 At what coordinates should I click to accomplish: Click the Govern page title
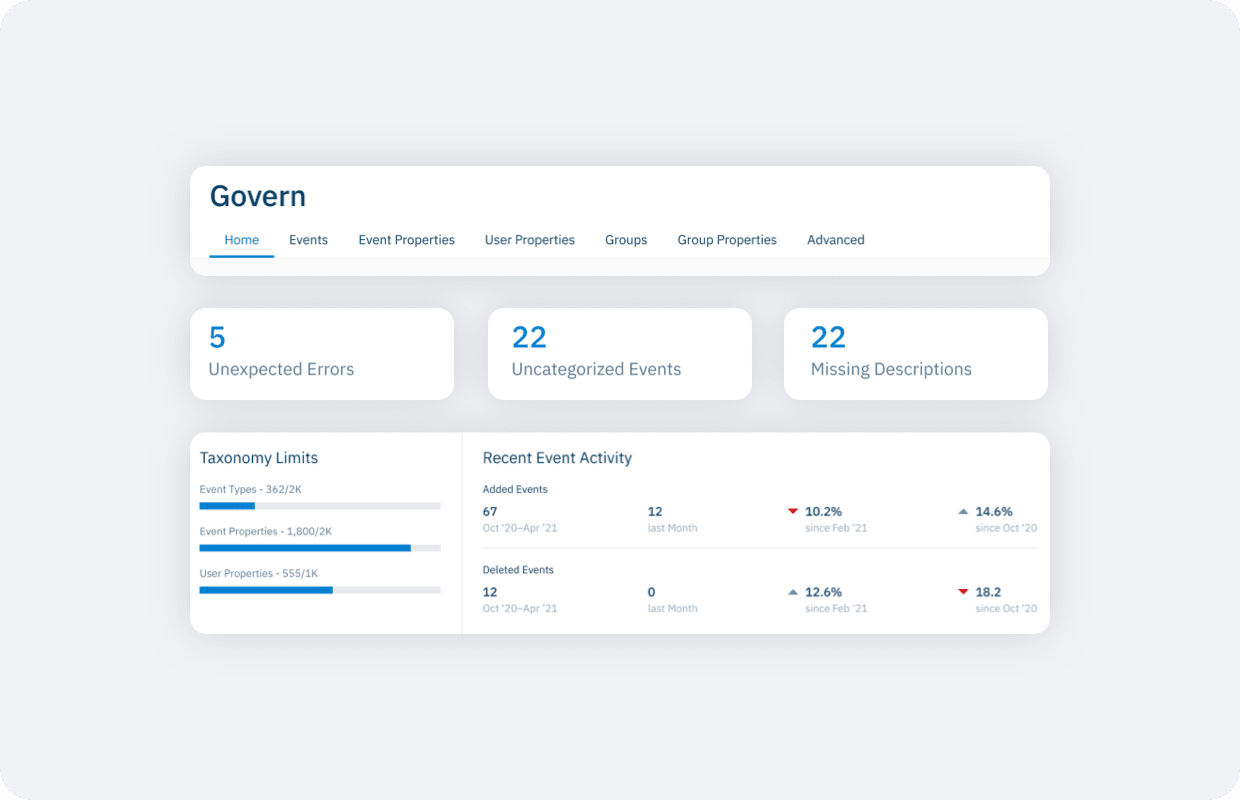(x=258, y=196)
